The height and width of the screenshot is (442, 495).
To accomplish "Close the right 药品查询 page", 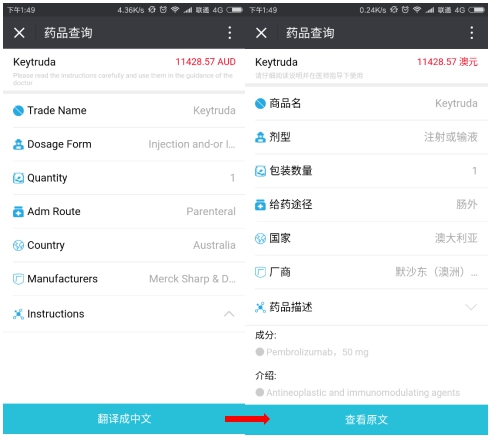I will [x=261, y=33].
